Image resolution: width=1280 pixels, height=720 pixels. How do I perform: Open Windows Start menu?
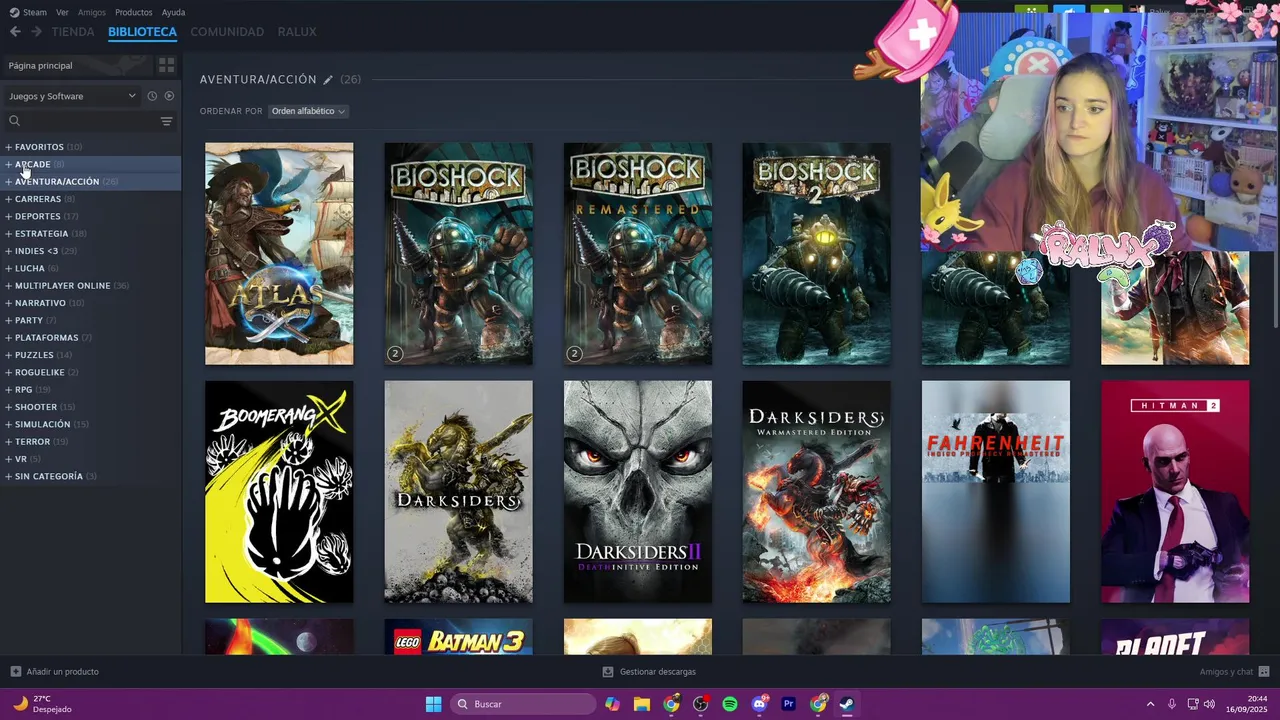[433, 704]
